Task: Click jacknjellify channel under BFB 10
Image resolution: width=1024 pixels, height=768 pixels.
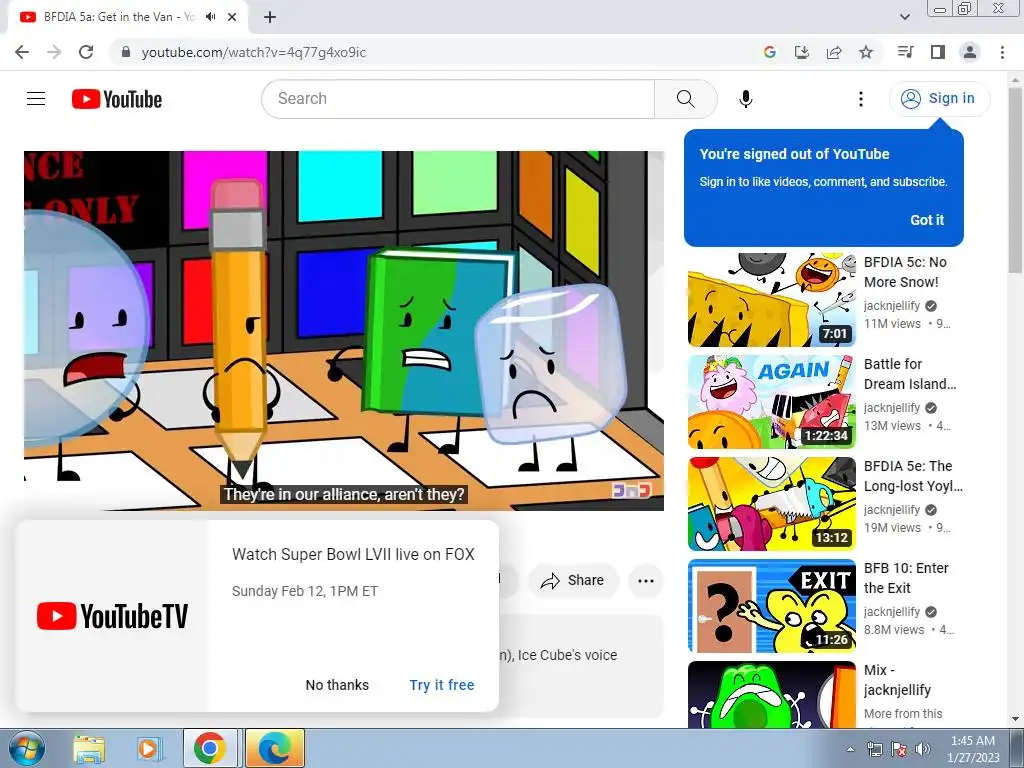Action: [892, 612]
